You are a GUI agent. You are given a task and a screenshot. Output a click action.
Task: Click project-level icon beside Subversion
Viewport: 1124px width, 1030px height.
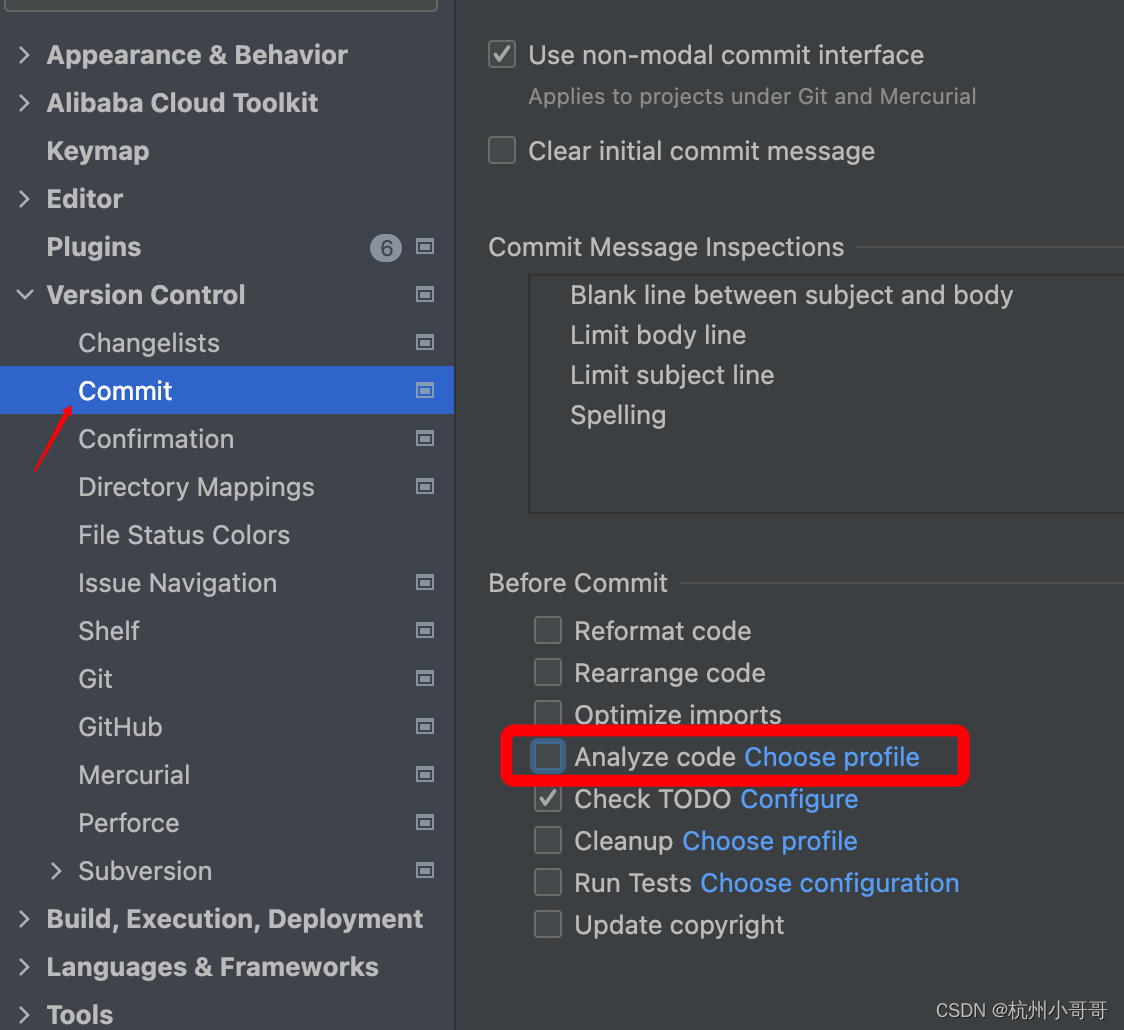click(x=425, y=871)
